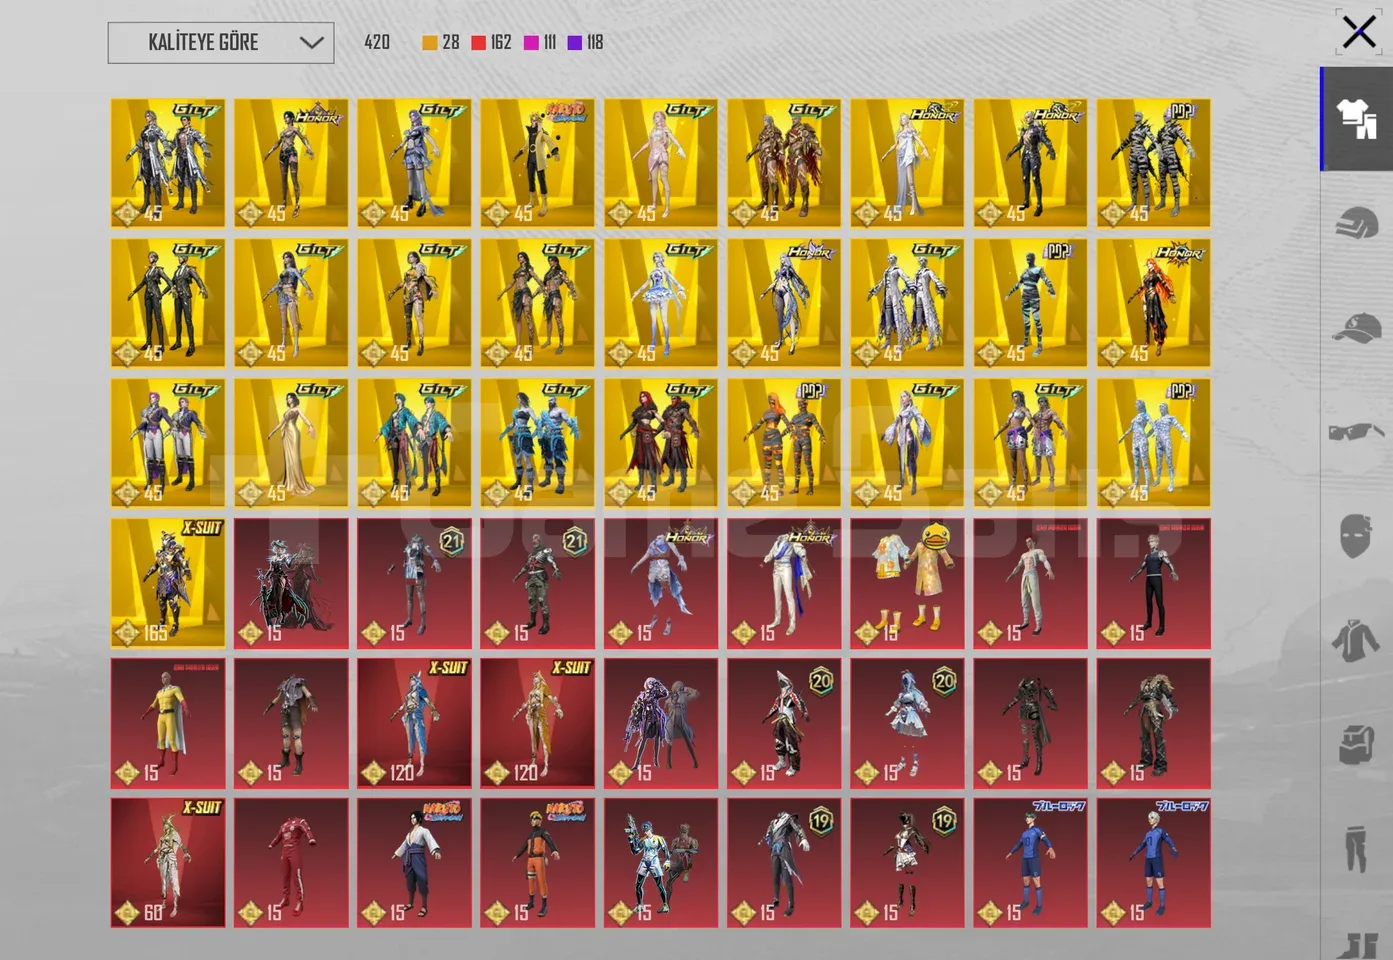Select the red racing suit outfit
The height and width of the screenshot is (960, 1393).
pos(291,863)
